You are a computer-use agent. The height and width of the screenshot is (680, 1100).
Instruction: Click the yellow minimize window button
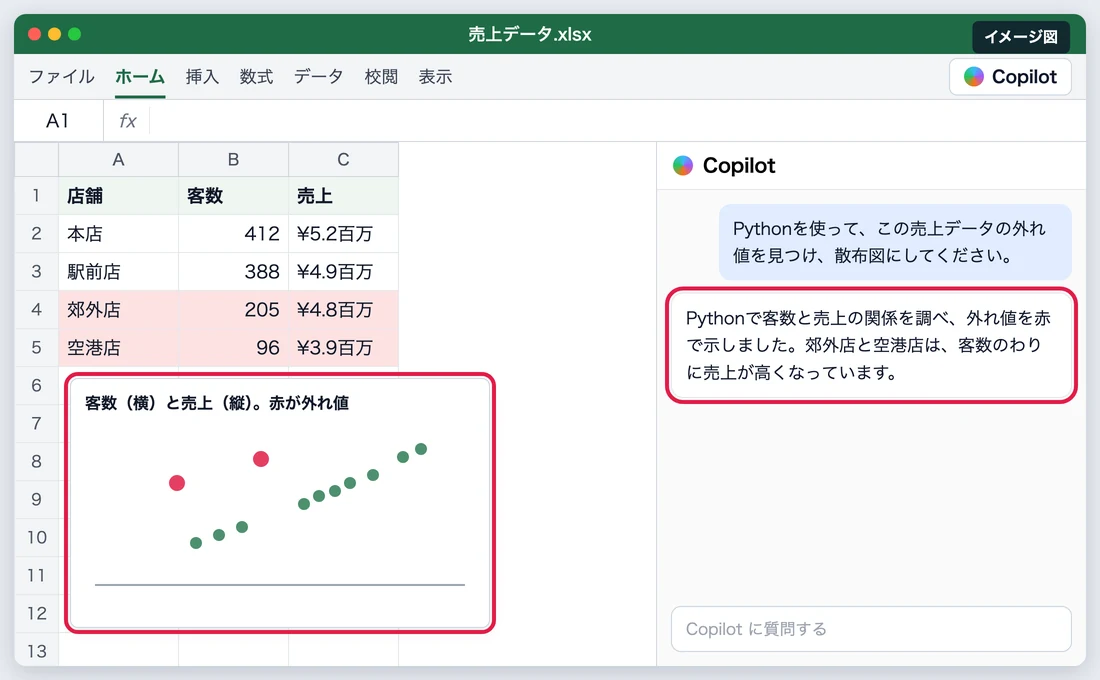click(55, 34)
